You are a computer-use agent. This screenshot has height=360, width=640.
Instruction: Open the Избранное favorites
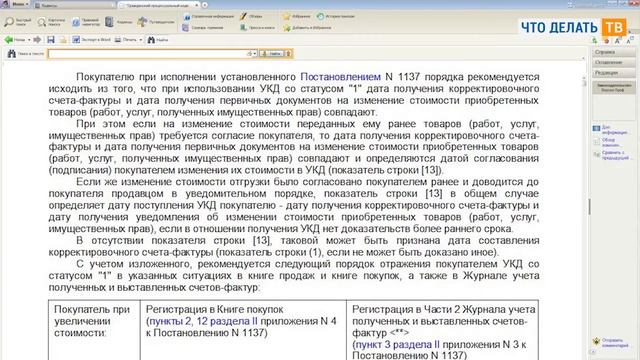296,16
